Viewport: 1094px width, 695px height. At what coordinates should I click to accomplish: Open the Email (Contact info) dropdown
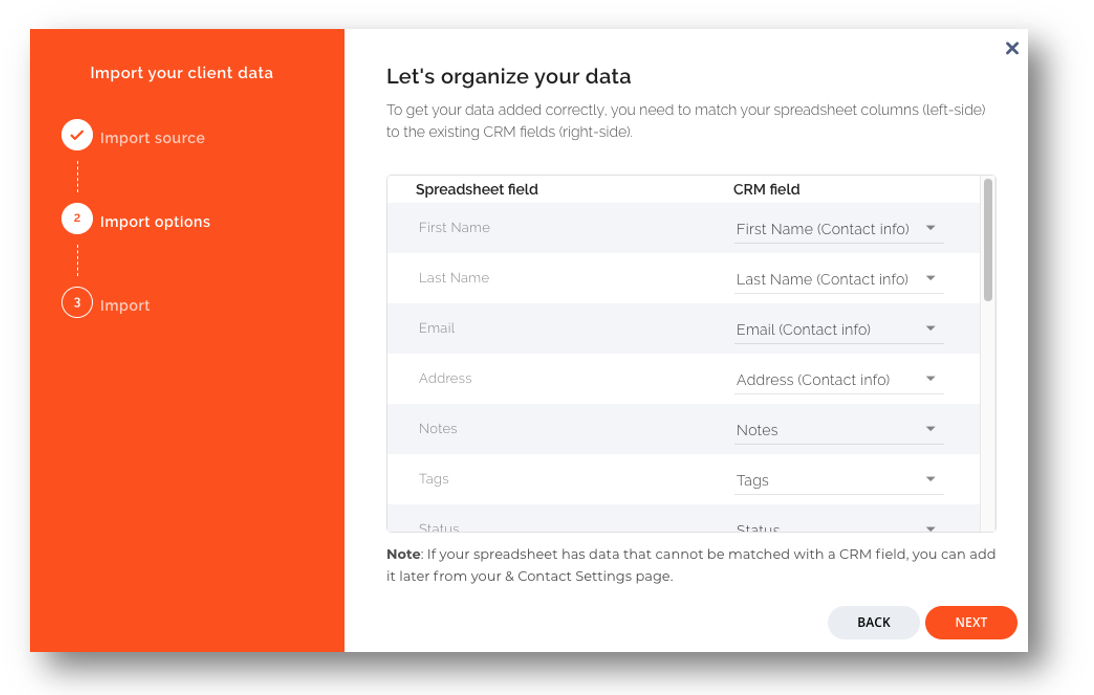[838, 329]
